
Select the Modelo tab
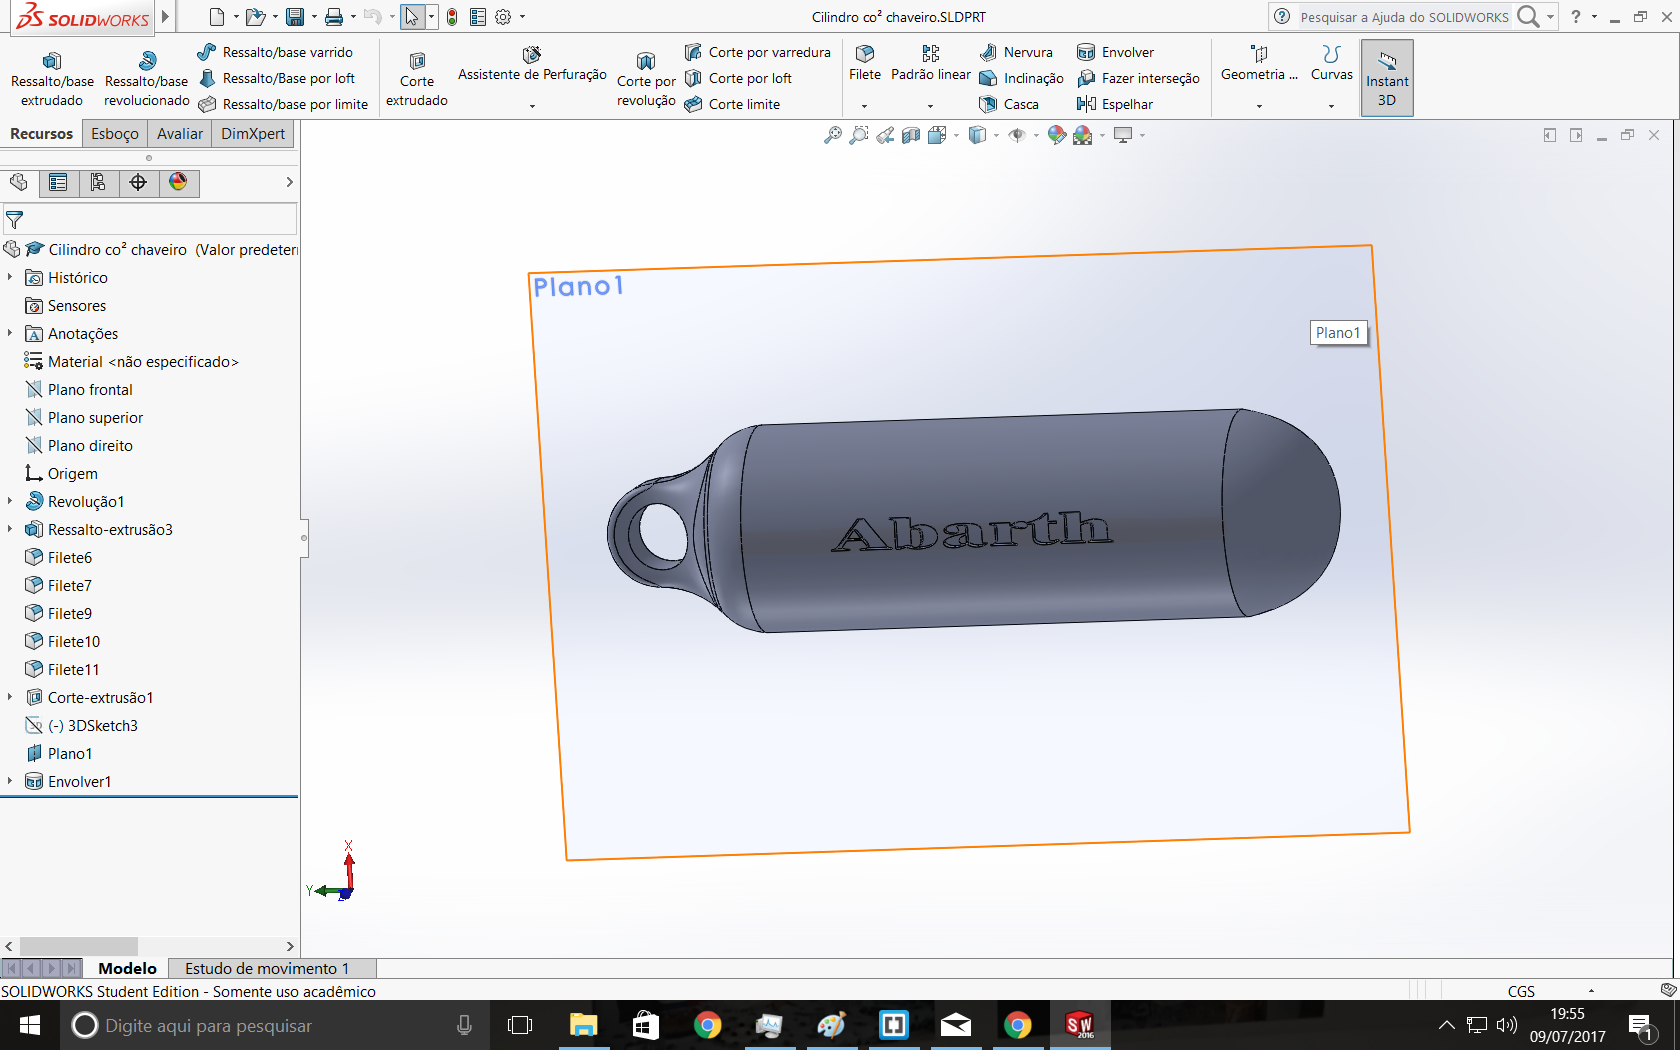point(127,968)
